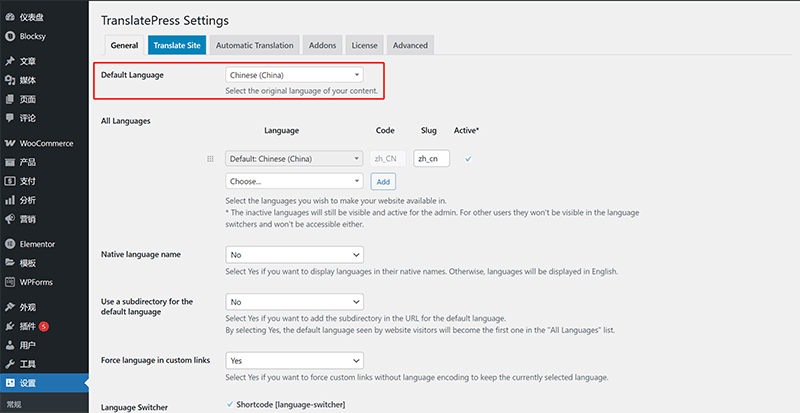Open the Elementor menu label
The image size is (800, 413).
point(37,244)
